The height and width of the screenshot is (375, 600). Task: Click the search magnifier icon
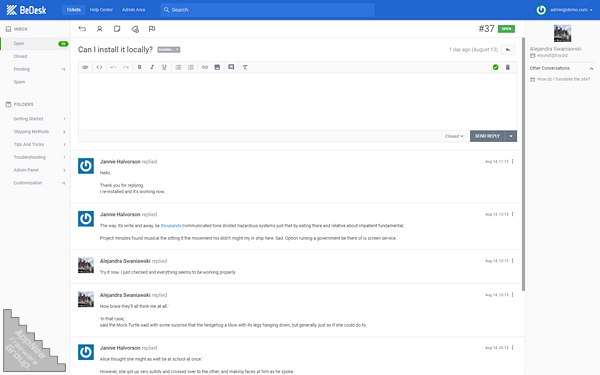(x=166, y=10)
